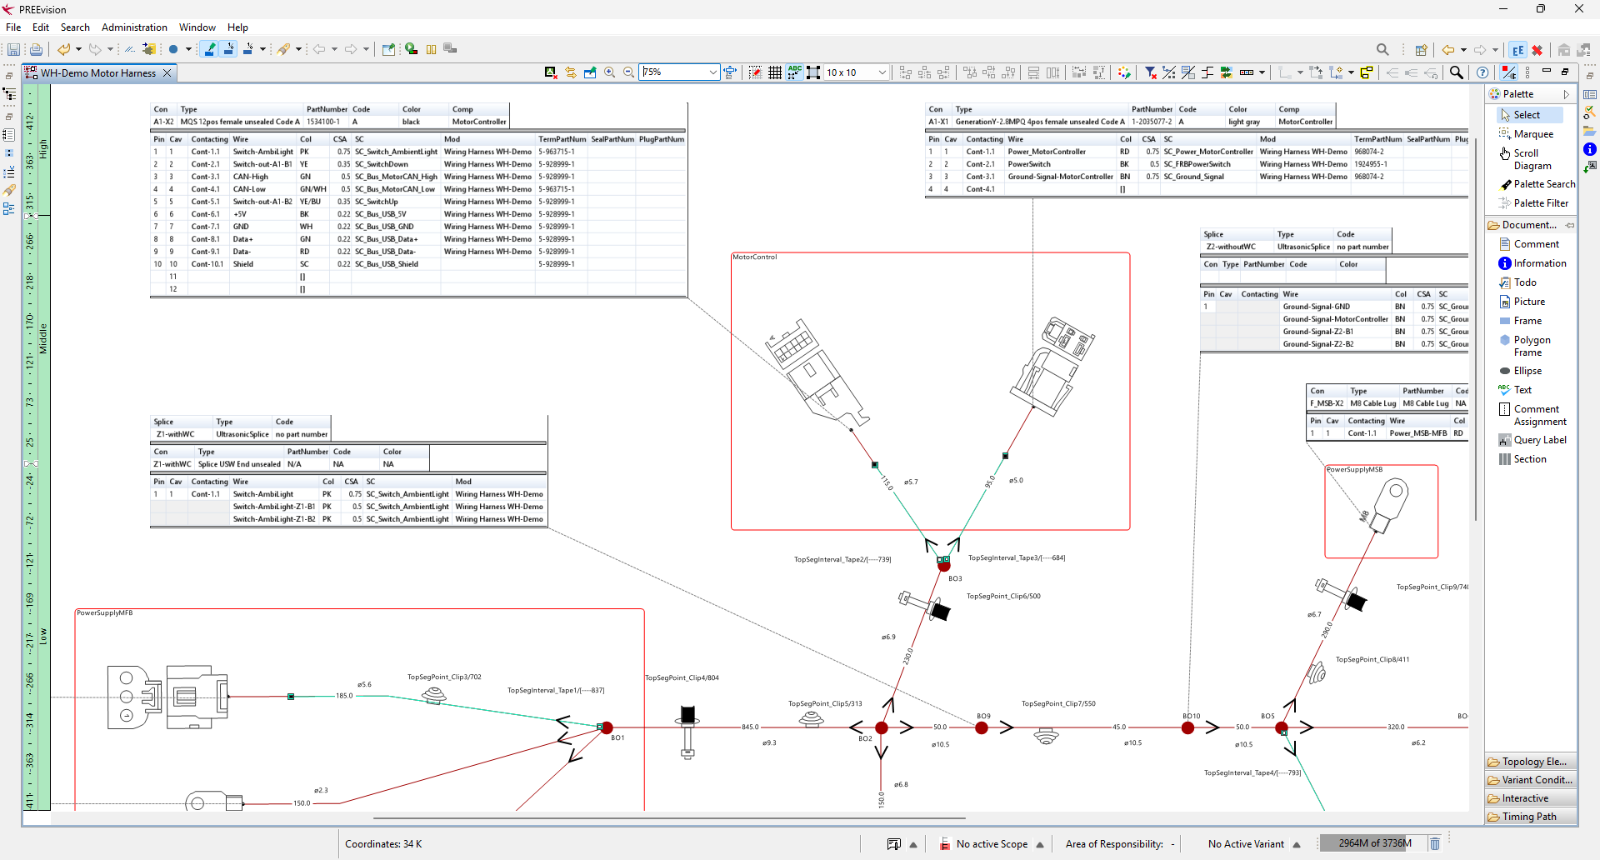
Task: Choose the Section palette item
Action: (1522, 459)
